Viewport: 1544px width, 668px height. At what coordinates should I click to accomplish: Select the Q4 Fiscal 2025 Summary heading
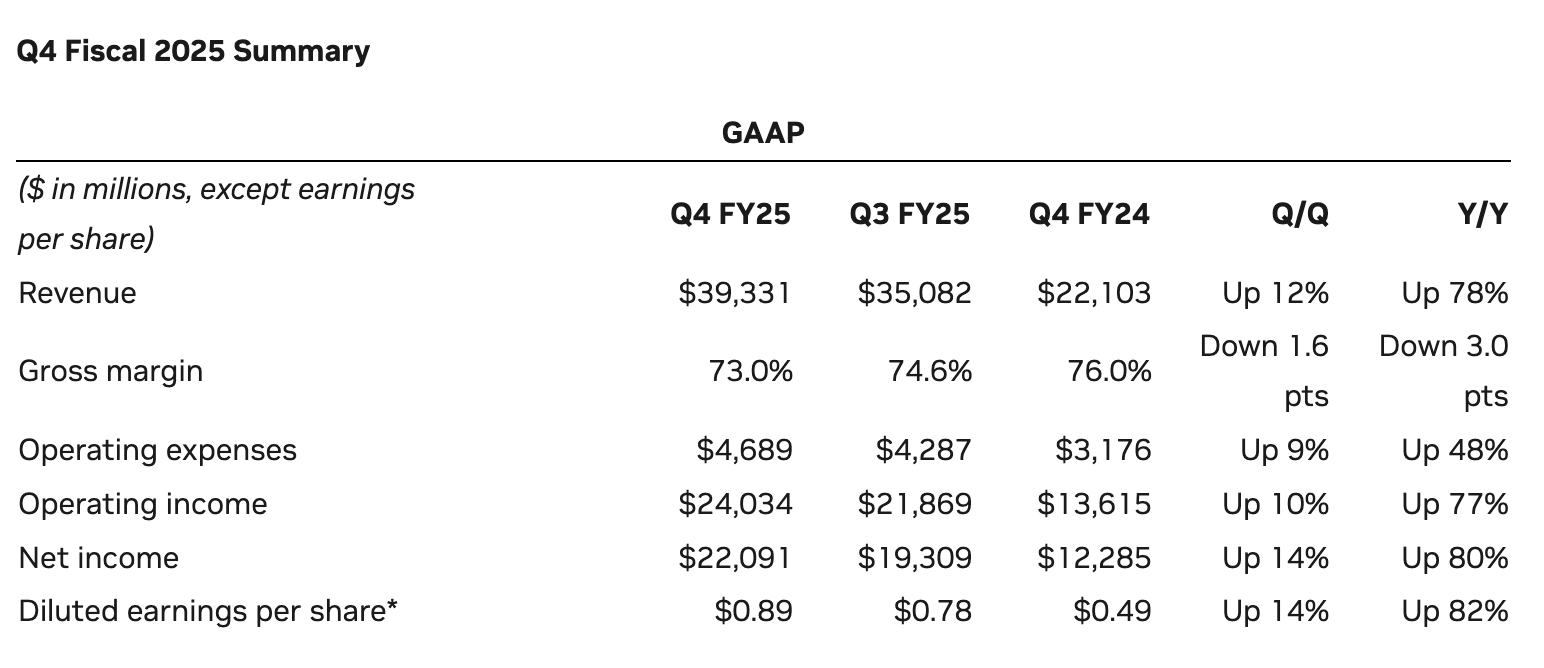tap(193, 51)
